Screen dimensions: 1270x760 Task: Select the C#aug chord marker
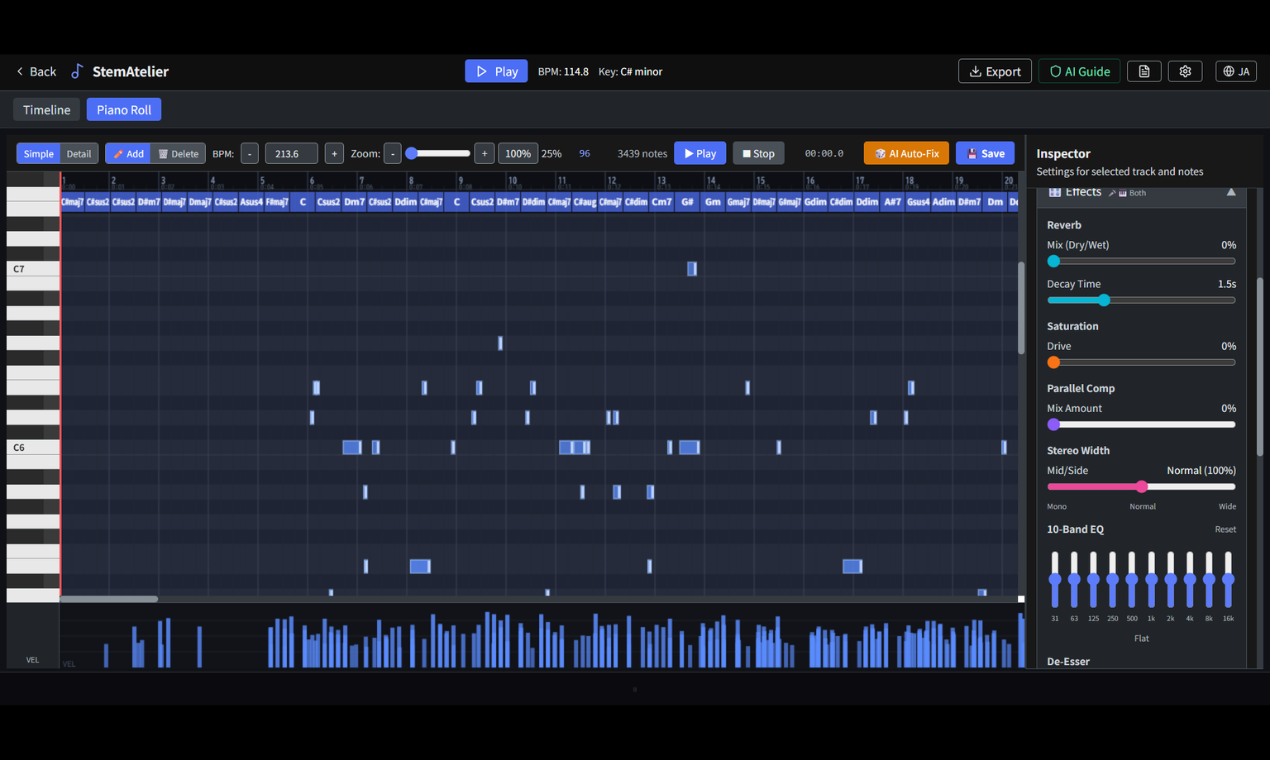coord(584,201)
